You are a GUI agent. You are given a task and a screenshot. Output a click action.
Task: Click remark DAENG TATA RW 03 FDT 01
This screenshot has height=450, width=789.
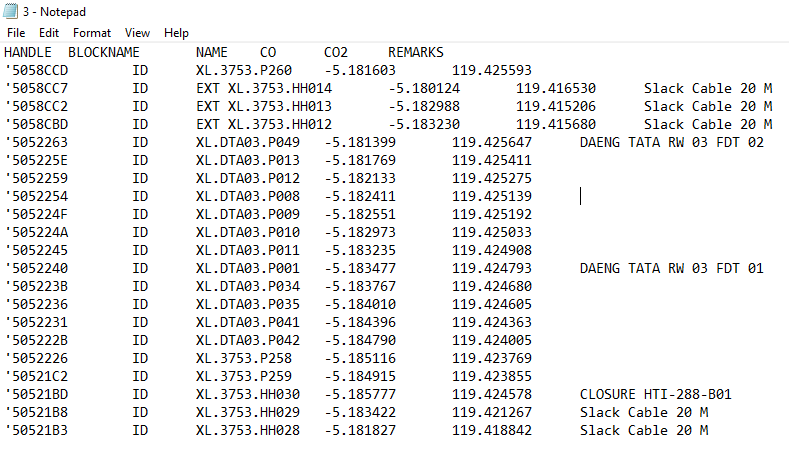[x=672, y=268]
